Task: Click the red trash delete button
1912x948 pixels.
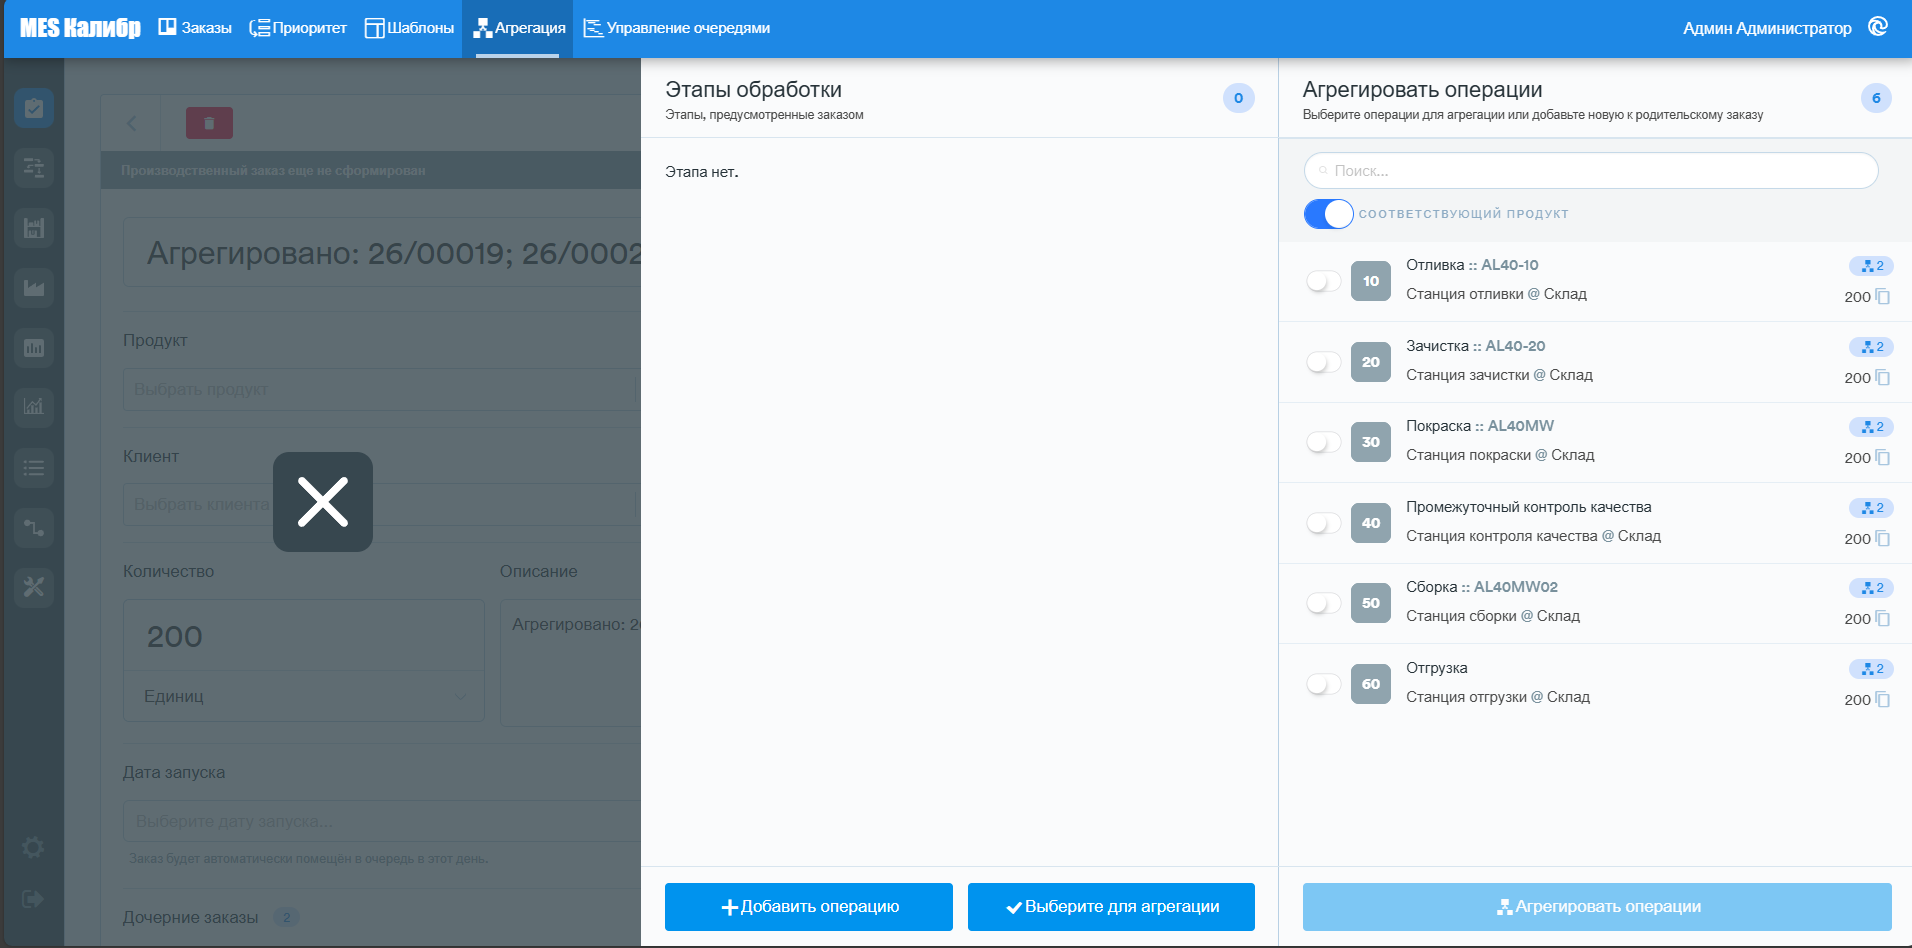Action: pyautogui.click(x=209, y=123)
